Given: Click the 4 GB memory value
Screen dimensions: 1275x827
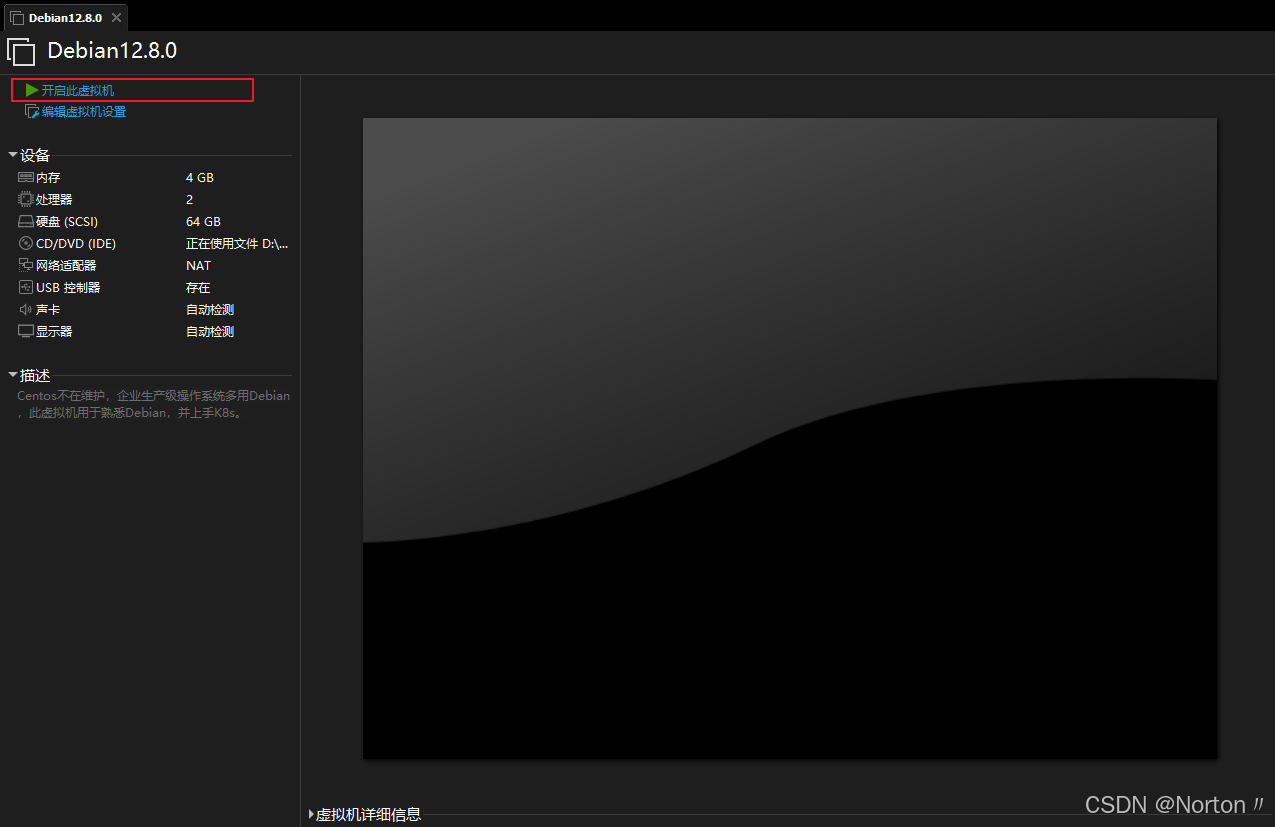Looking at the screenshot, I should pyautogui.click(x=199, y=177).
